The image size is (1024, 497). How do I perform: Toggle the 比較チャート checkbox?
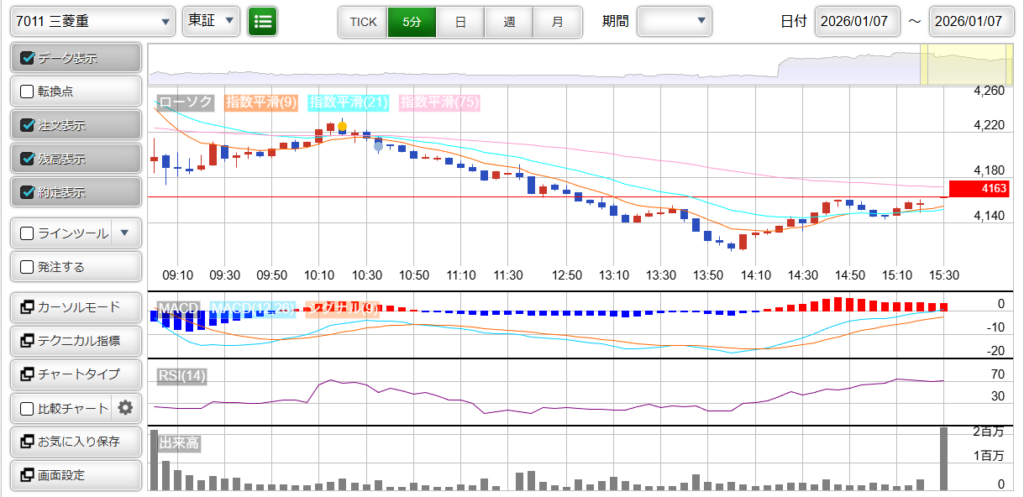(x=27, y=408)
